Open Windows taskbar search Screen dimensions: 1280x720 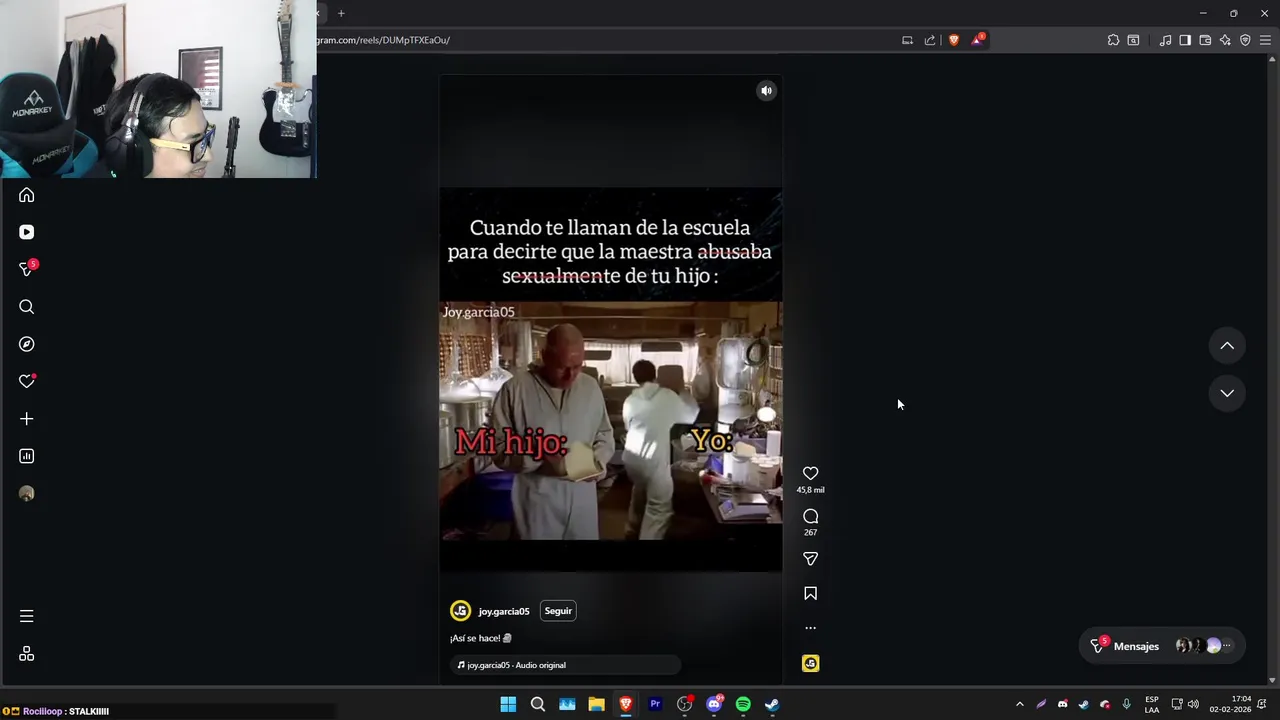[538, 704]
